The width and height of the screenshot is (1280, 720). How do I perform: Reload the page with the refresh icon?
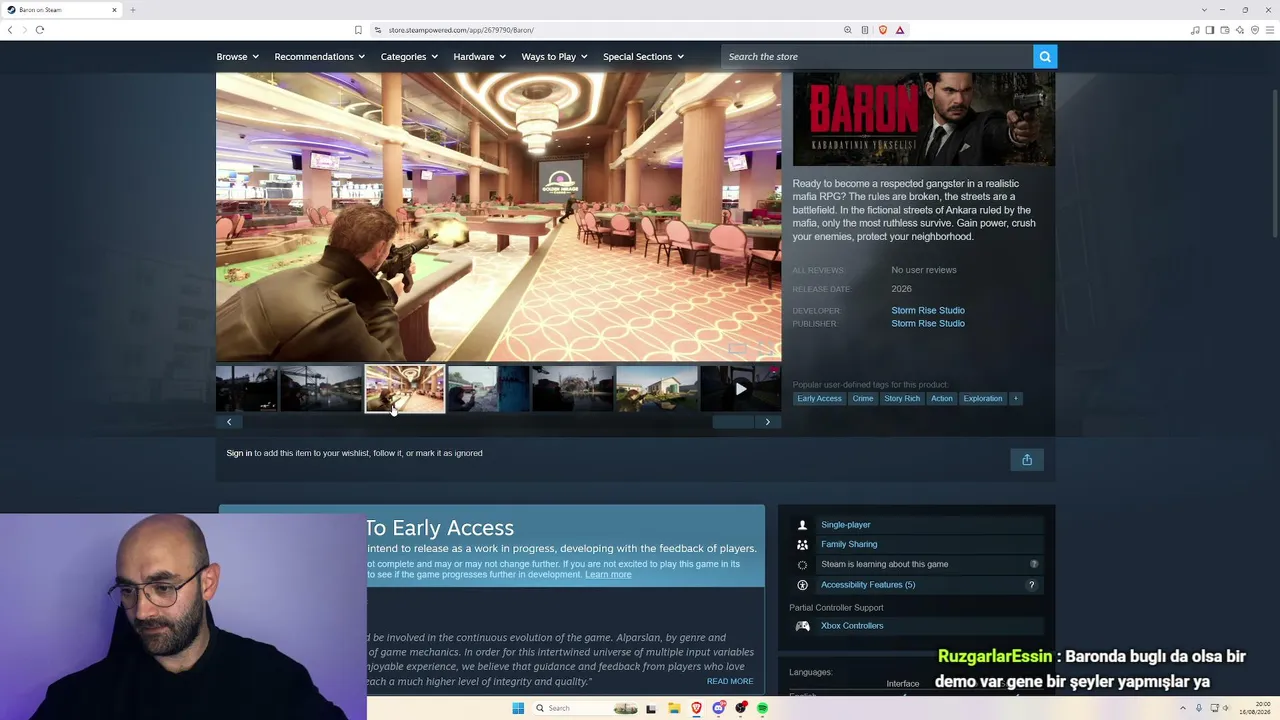click(40, 30)
